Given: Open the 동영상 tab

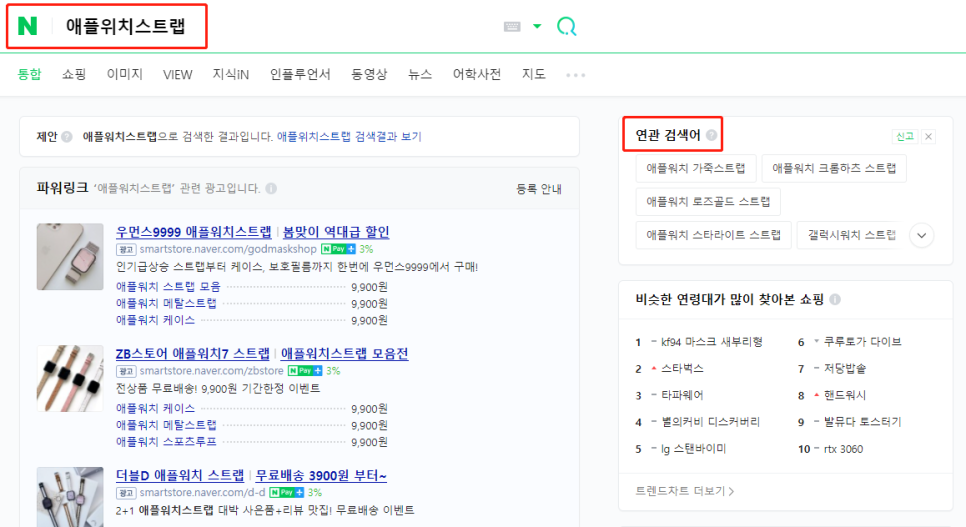Looking at the screenshot, I should (x=369, y=75).
